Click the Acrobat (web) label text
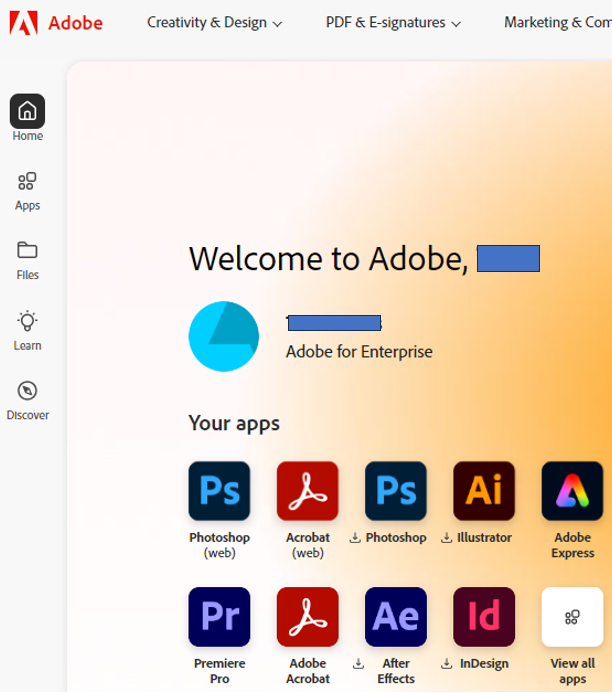612x693 pixels. click(x=308, y=545)
